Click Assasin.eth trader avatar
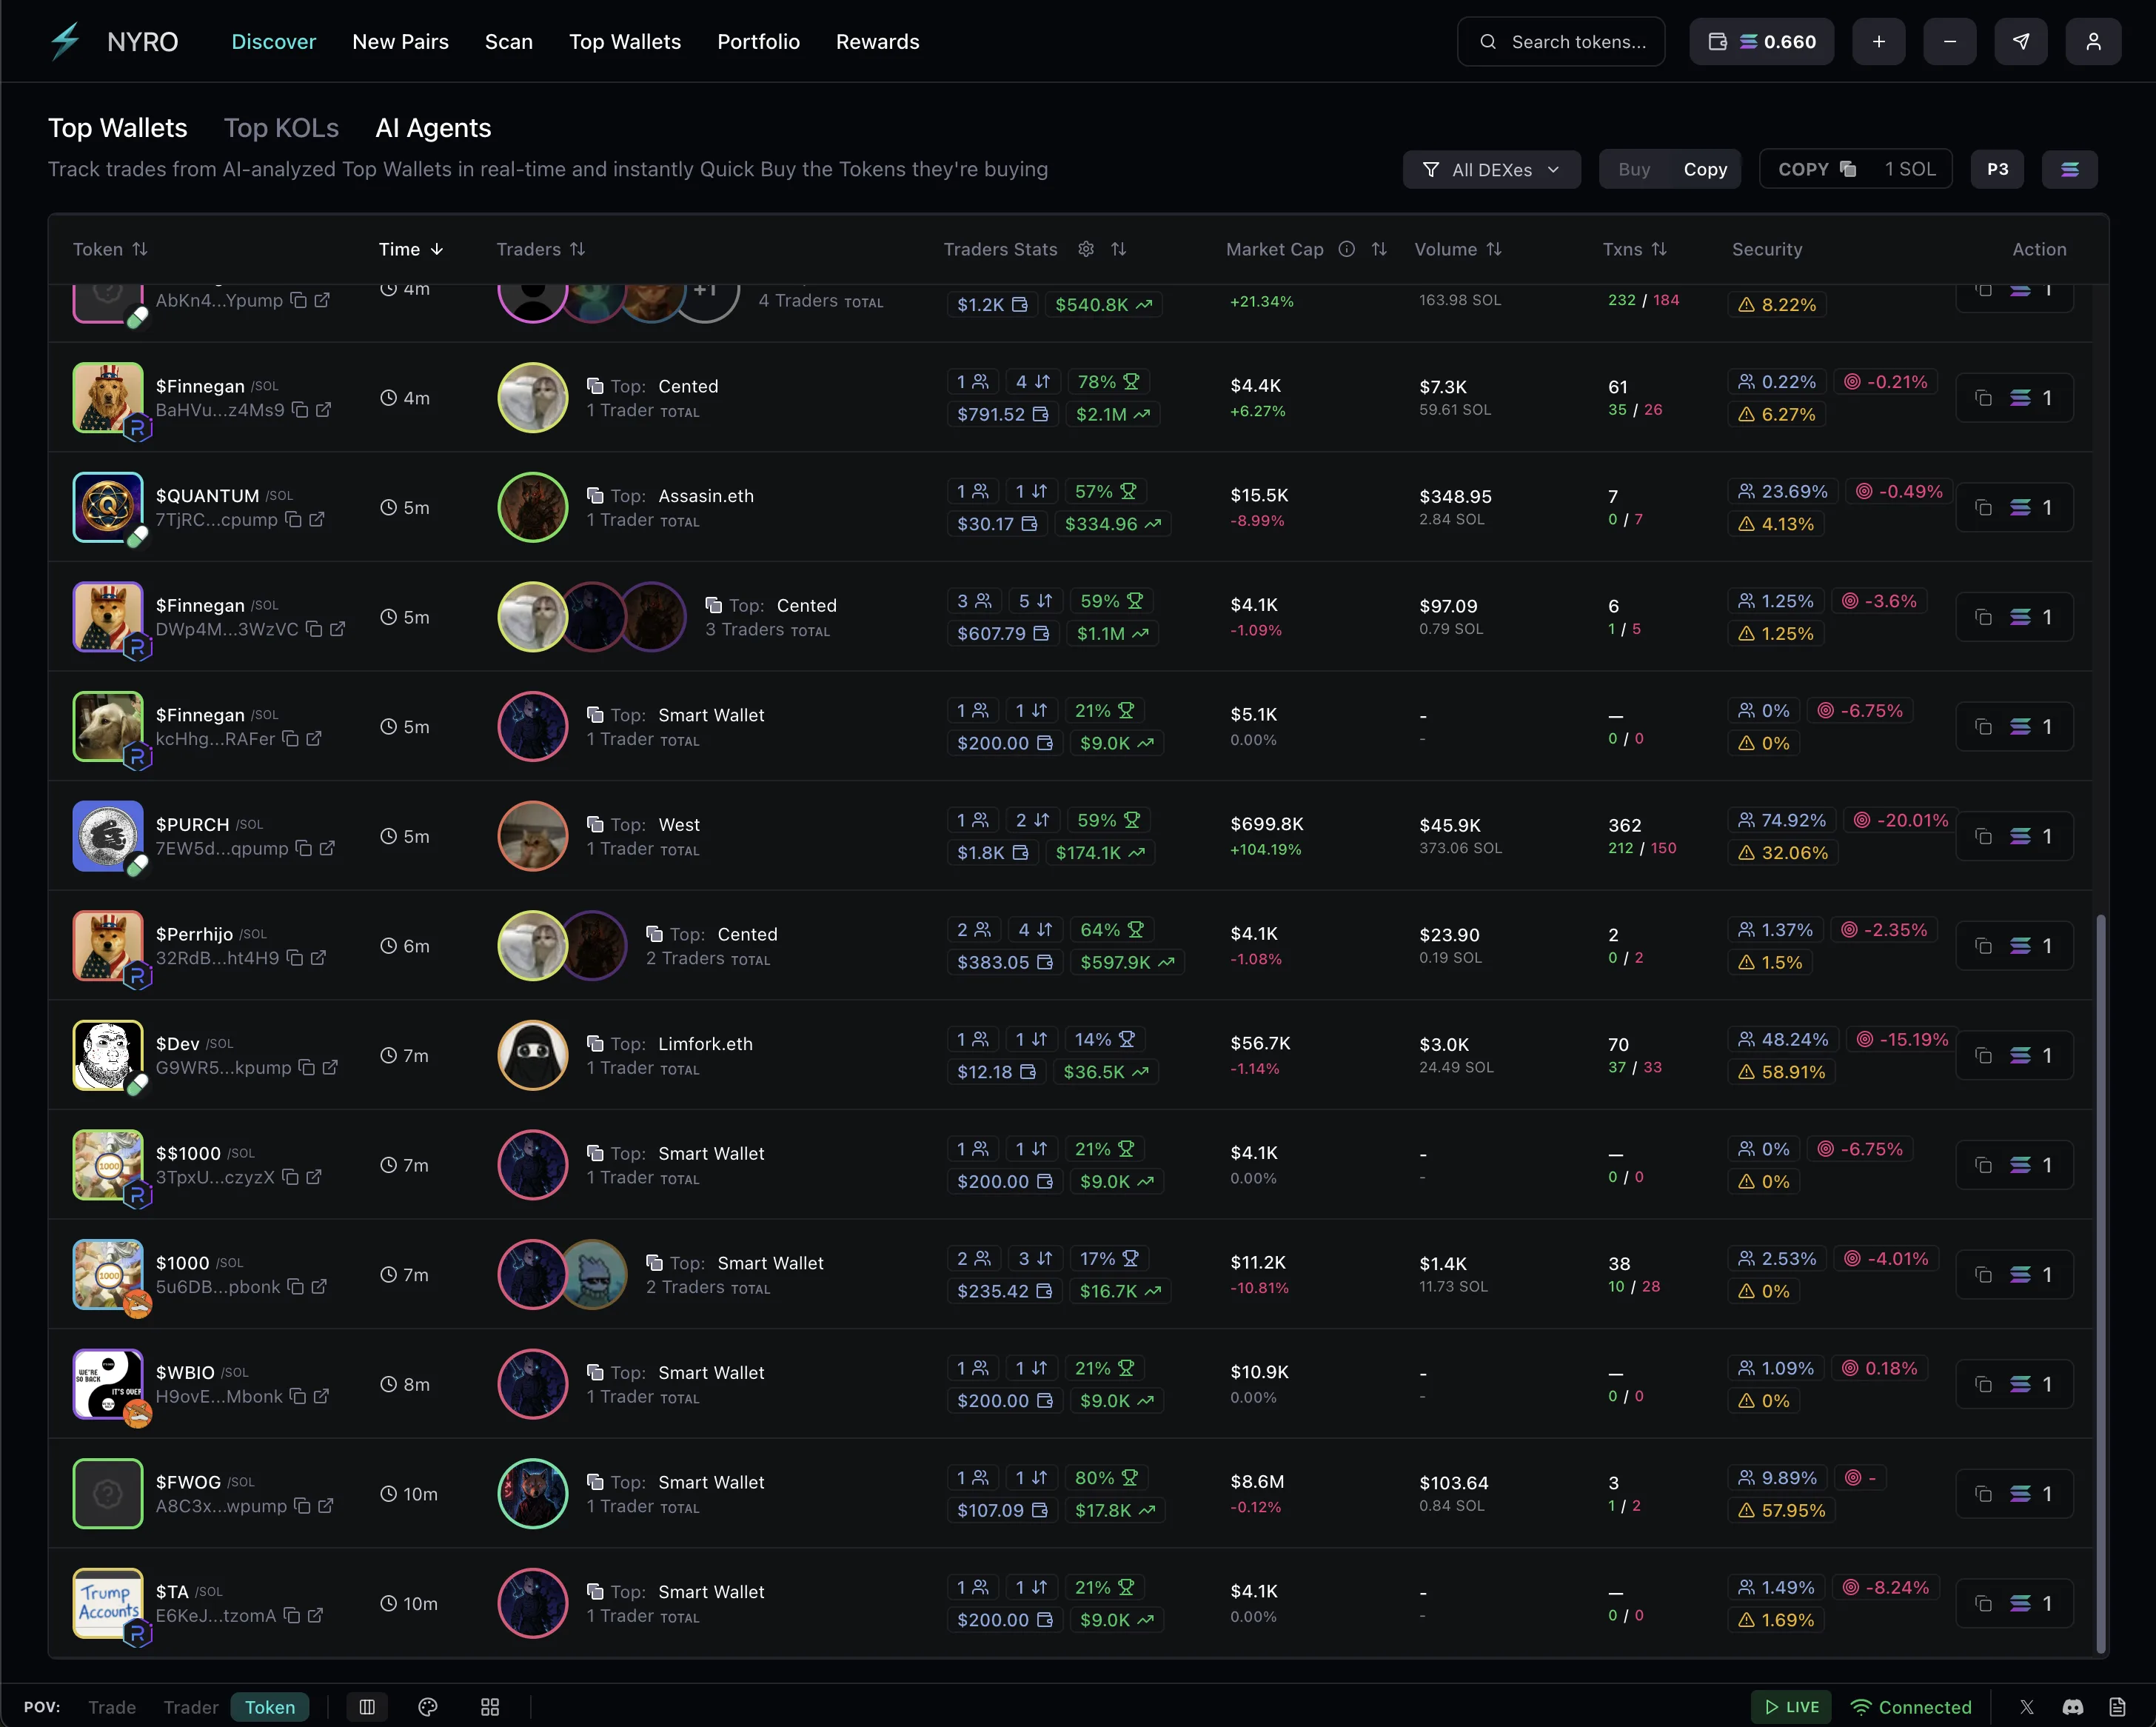 point(532,507)
